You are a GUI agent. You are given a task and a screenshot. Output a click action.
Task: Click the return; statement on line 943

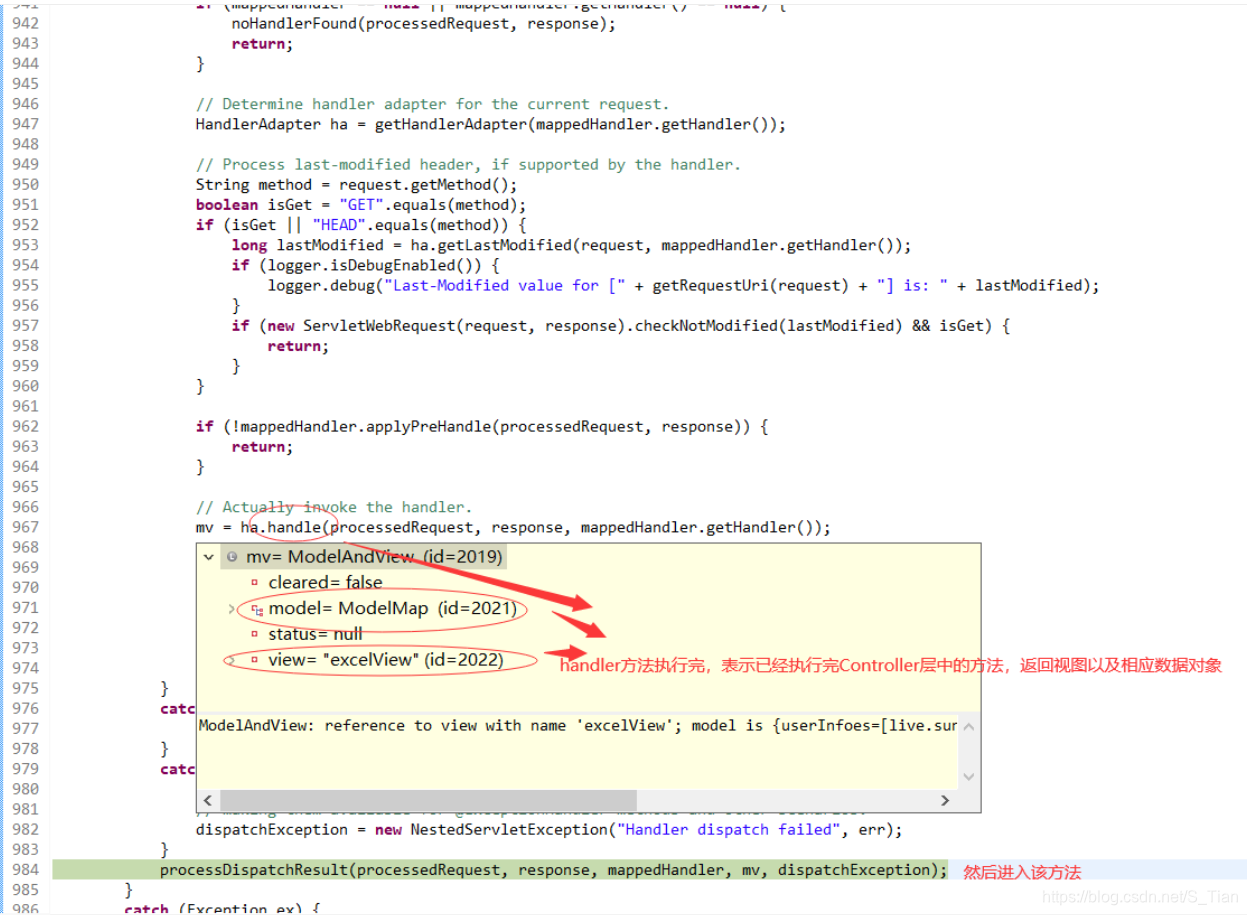pyautogui.click(x=262, y=44)
